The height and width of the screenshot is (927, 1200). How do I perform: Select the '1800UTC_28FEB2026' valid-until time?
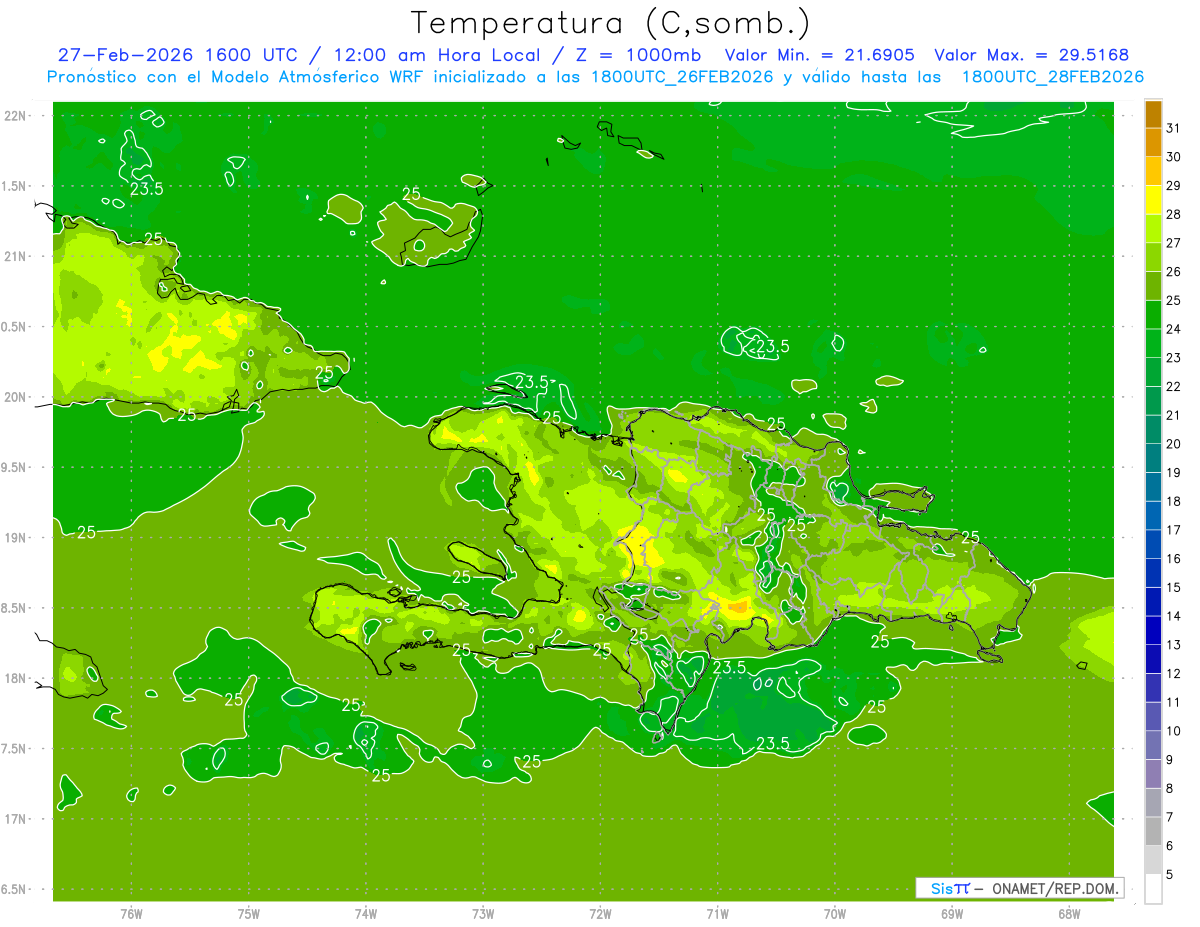tap(1053, 77)
